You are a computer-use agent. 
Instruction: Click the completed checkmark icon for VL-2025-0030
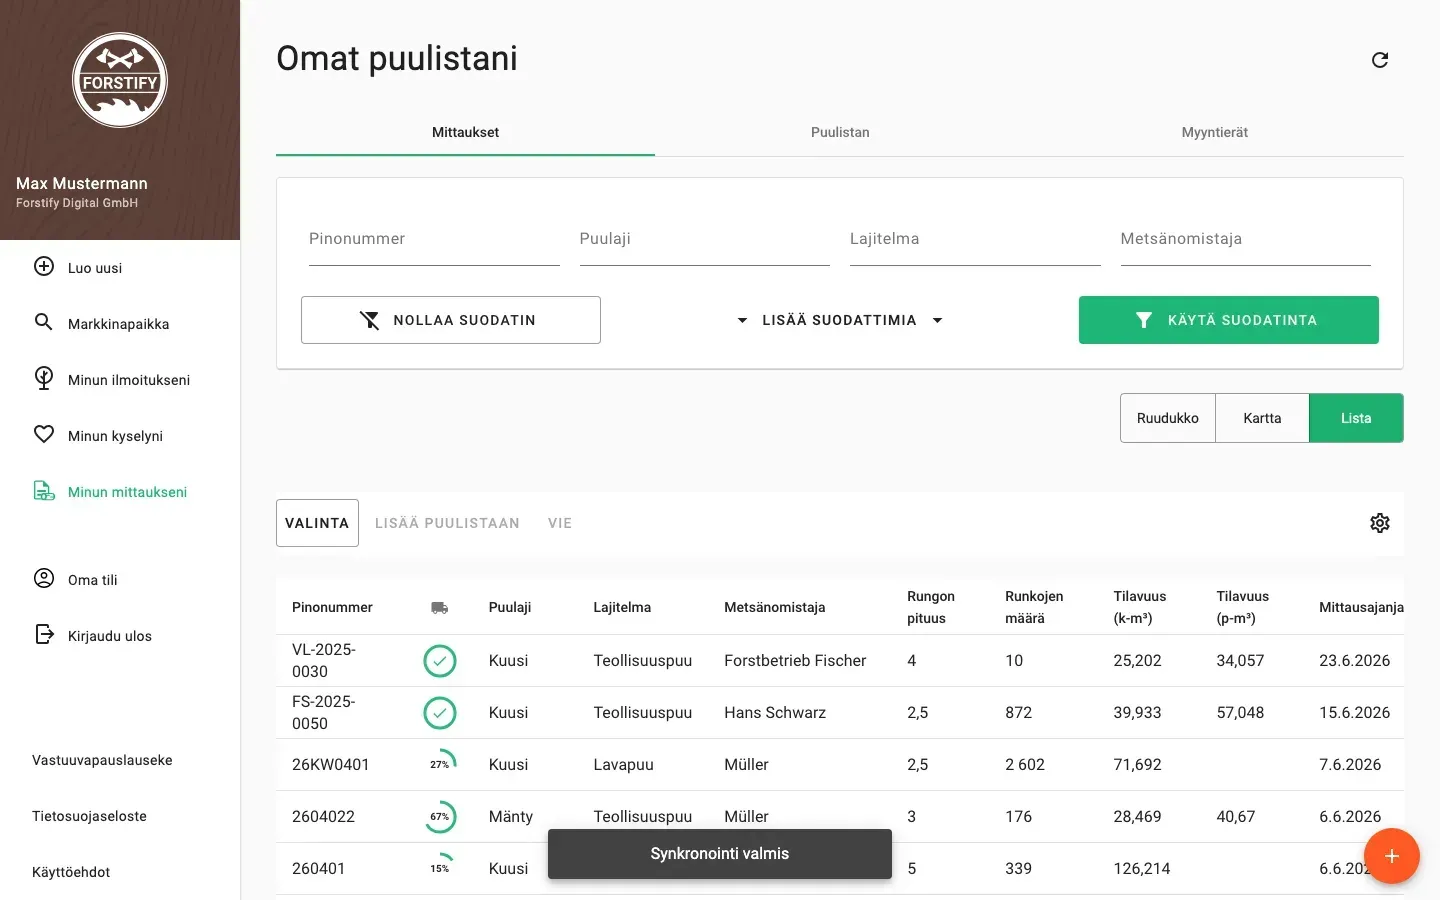440,661
